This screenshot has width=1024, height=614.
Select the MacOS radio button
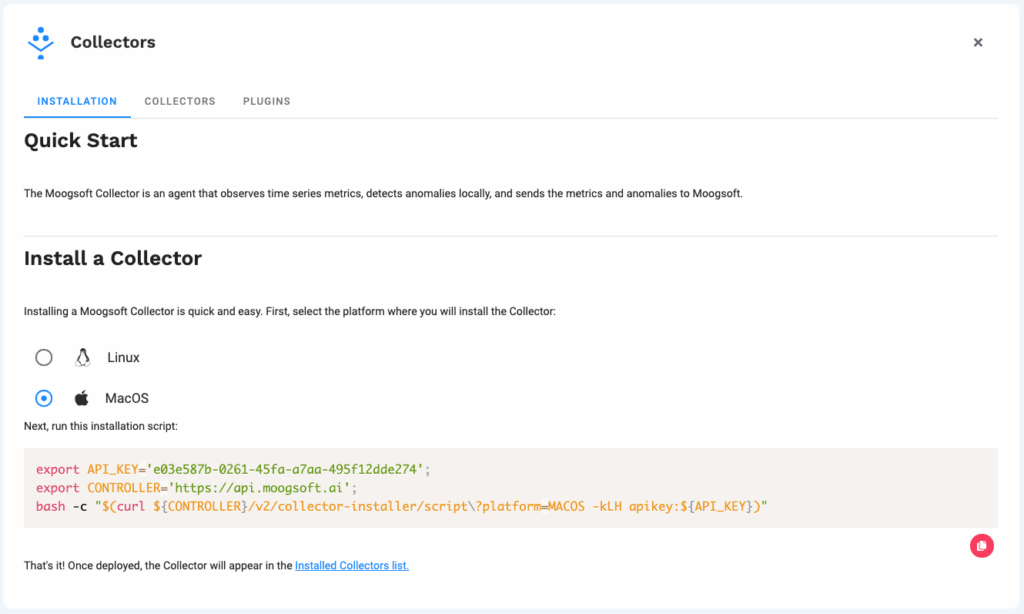click(x=44, y=398)
